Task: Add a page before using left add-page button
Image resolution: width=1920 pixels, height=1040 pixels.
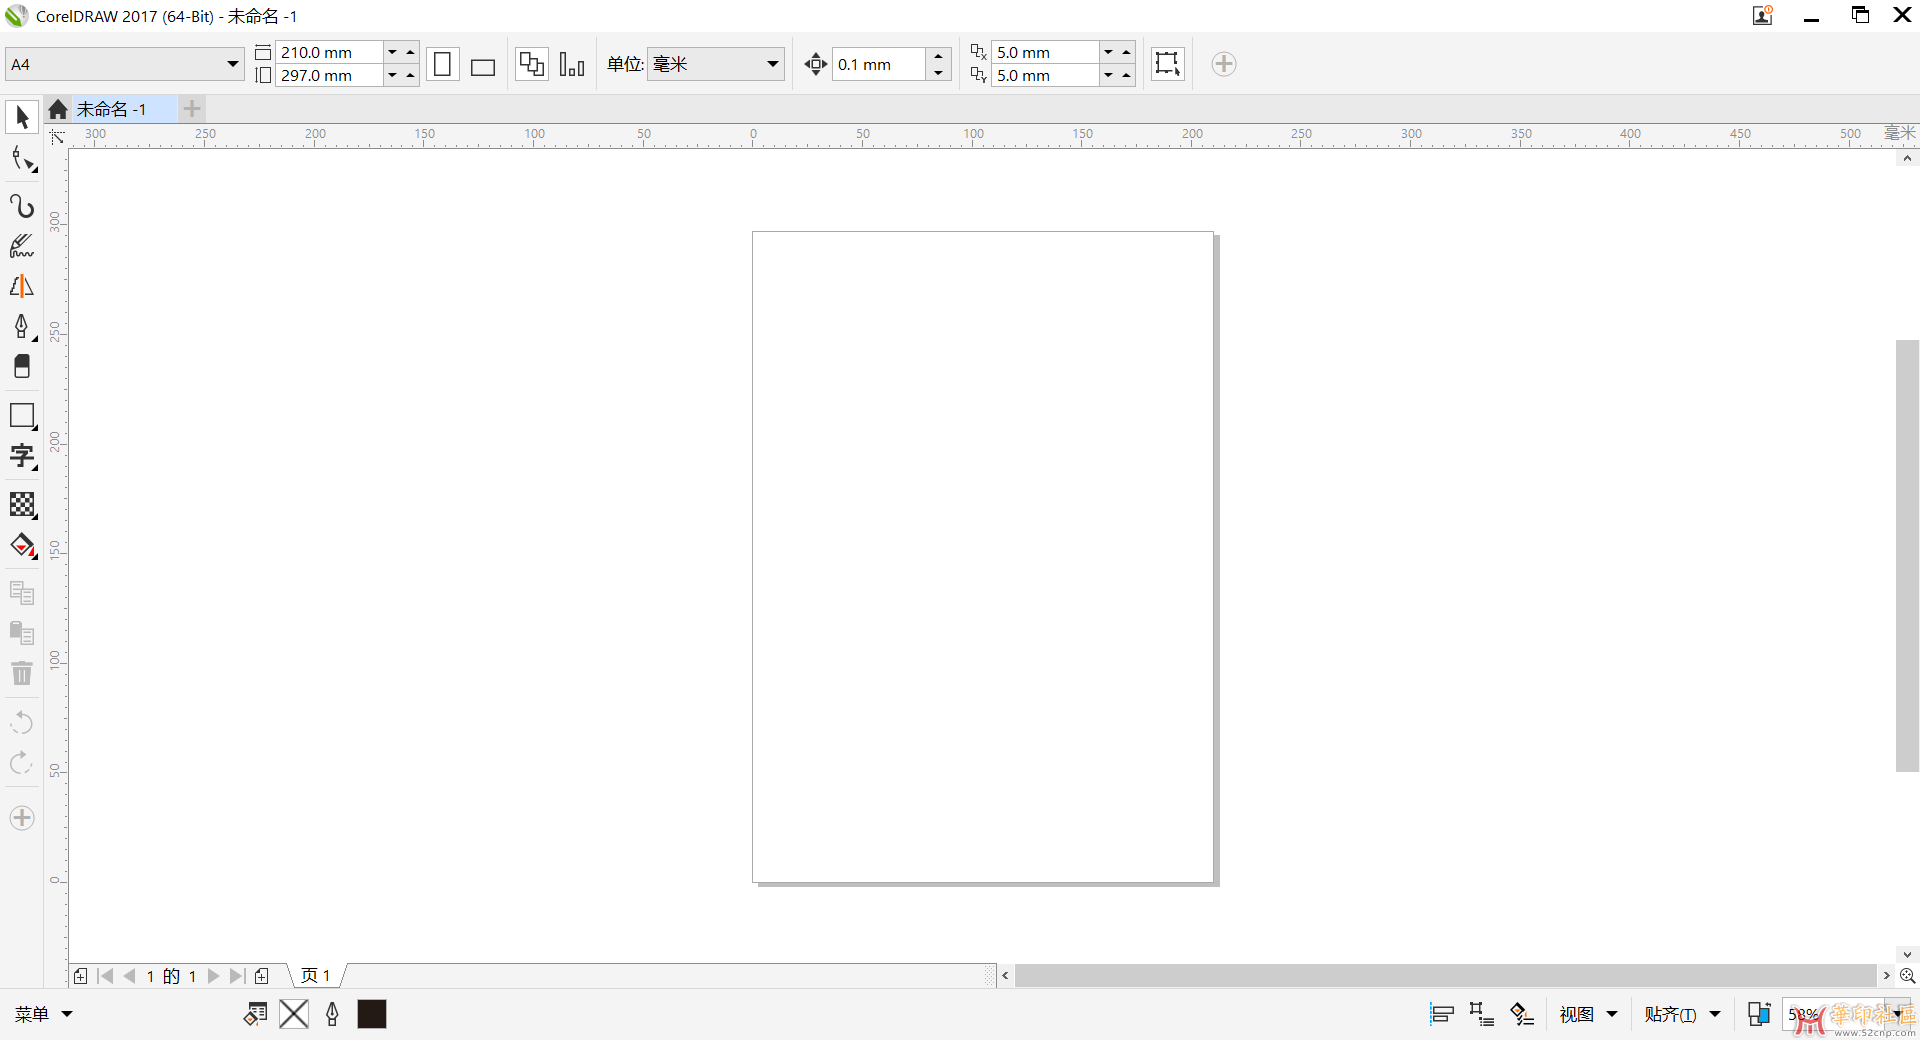Action: click(81, 976)
